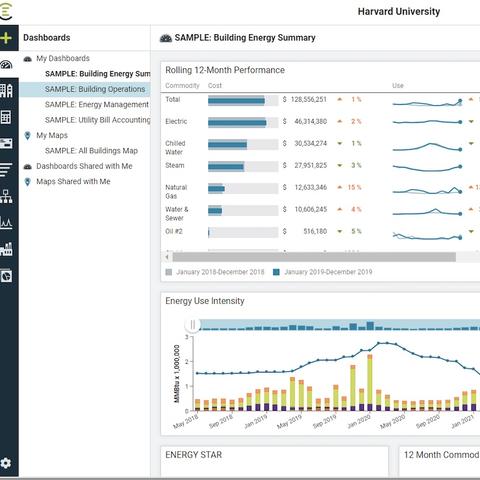Click map pin icon beside My Maps

coord(28,135)
